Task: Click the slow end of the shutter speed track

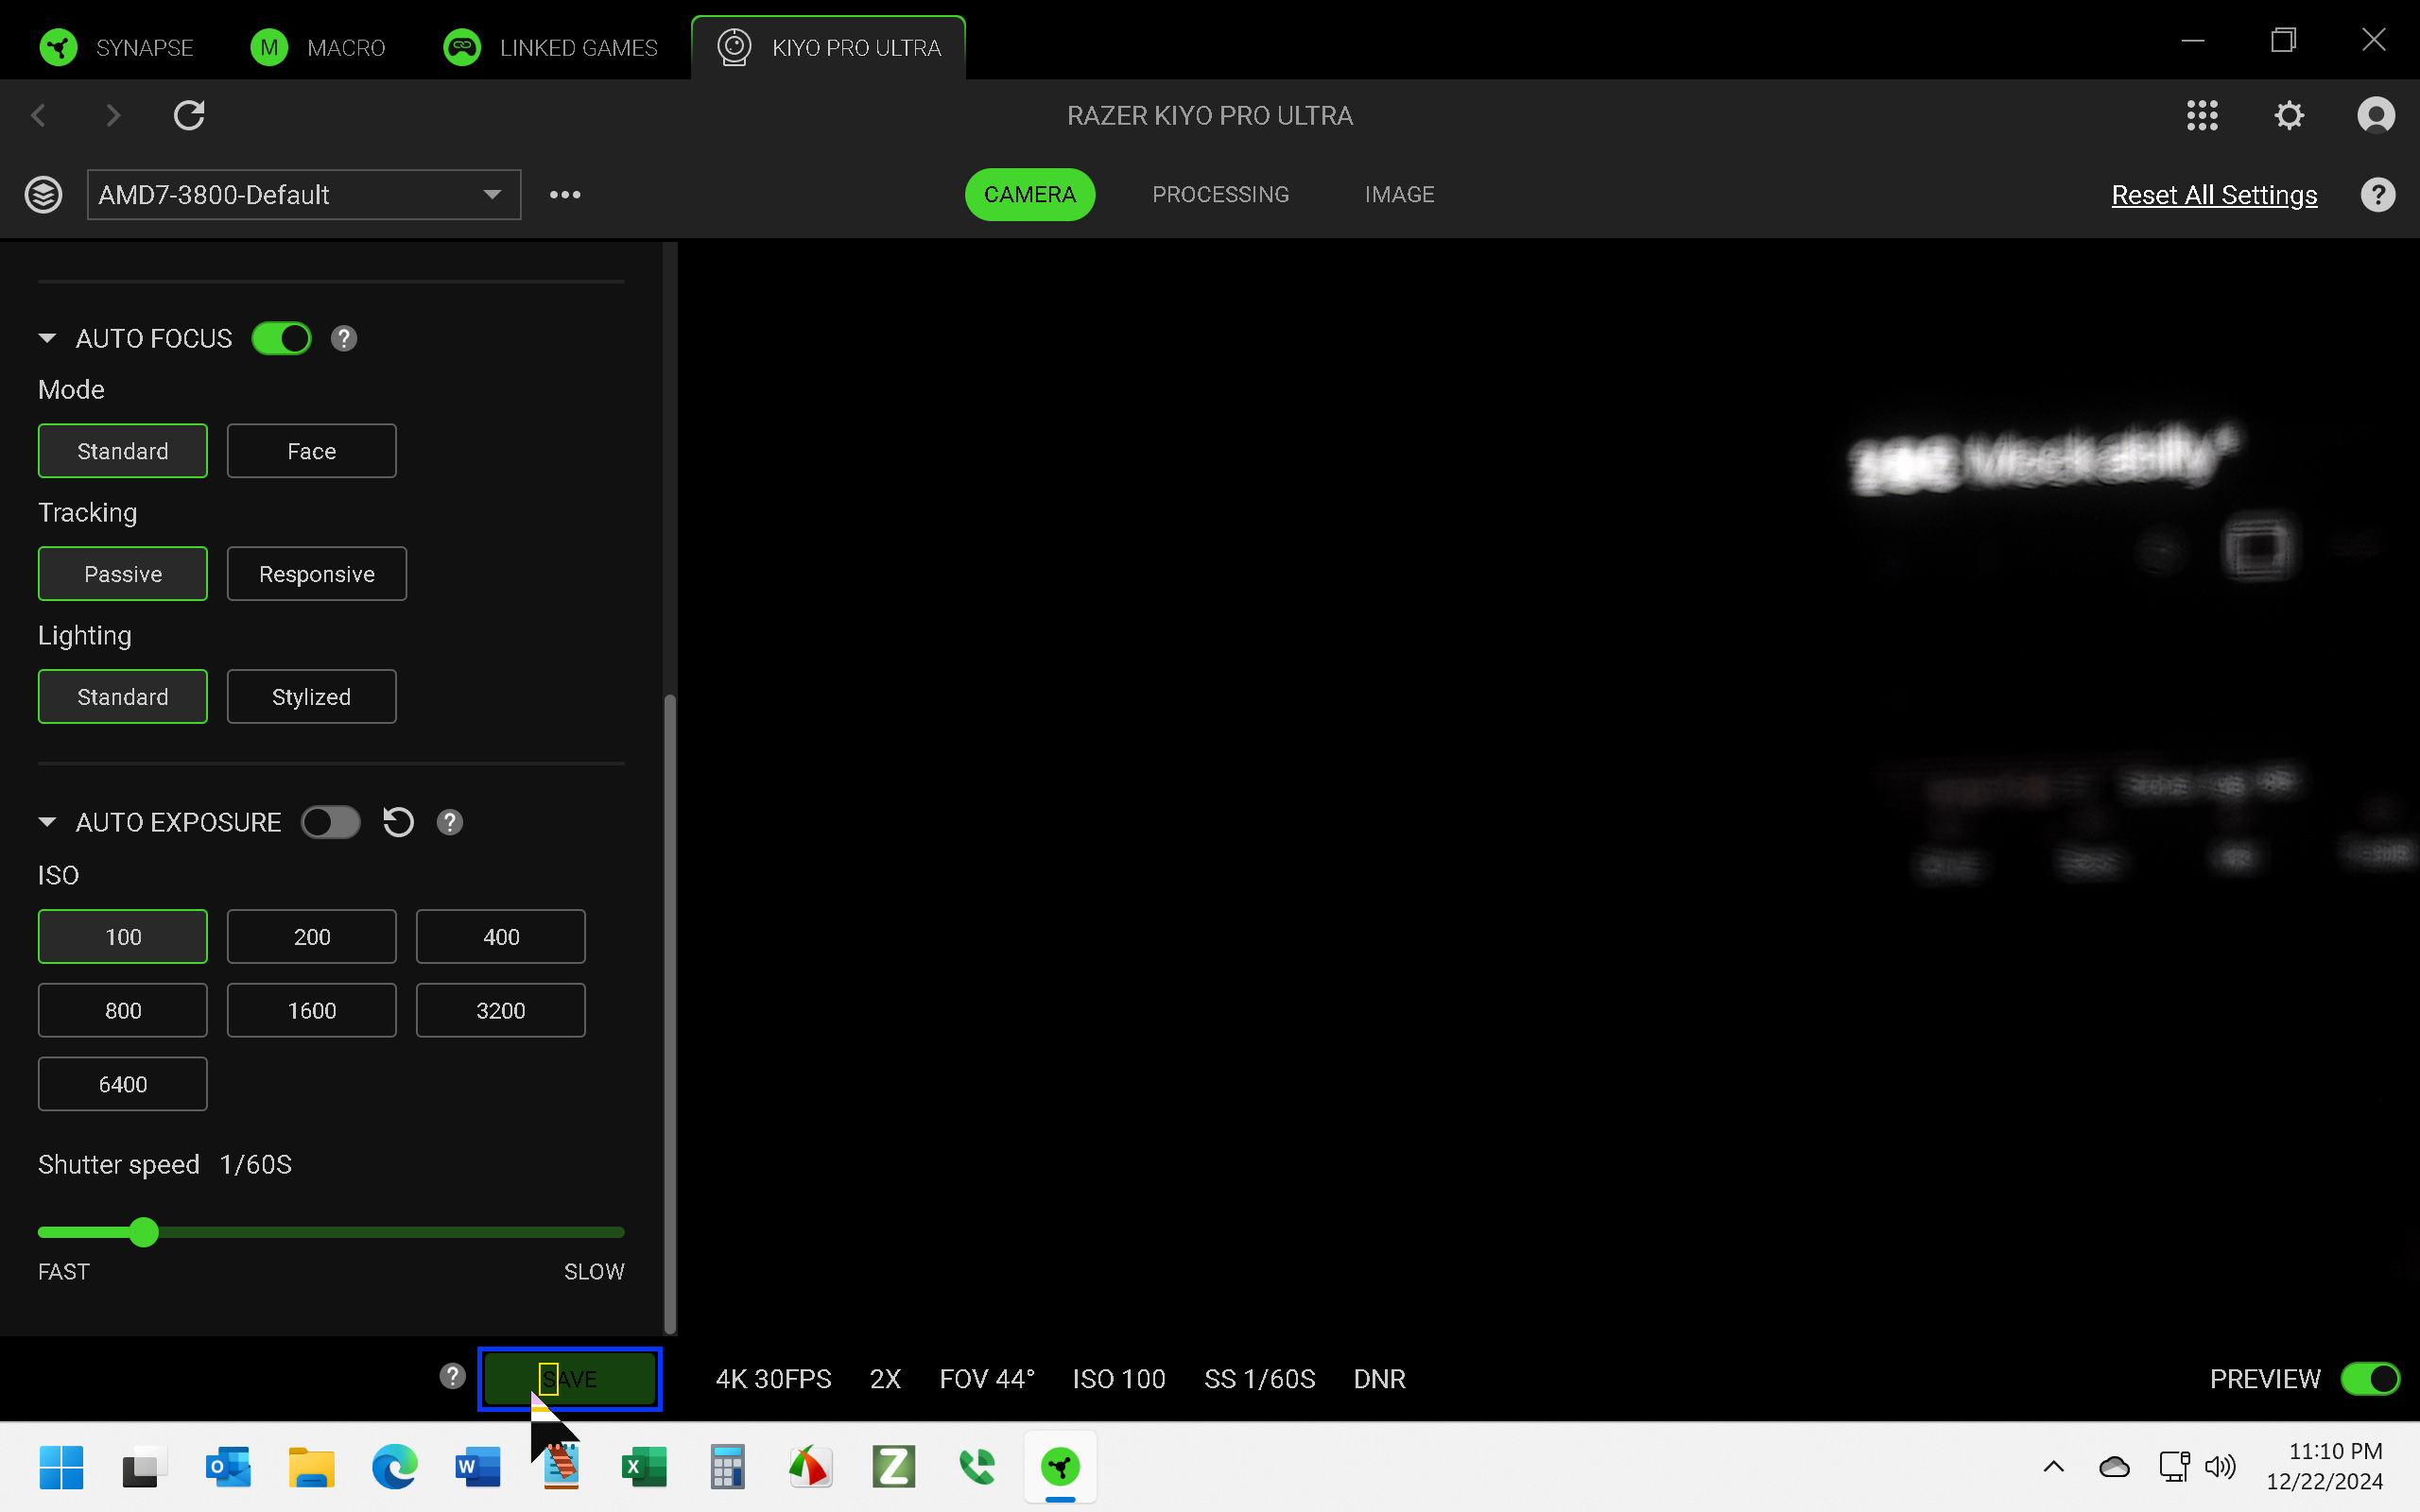Action: point(618,1232)
